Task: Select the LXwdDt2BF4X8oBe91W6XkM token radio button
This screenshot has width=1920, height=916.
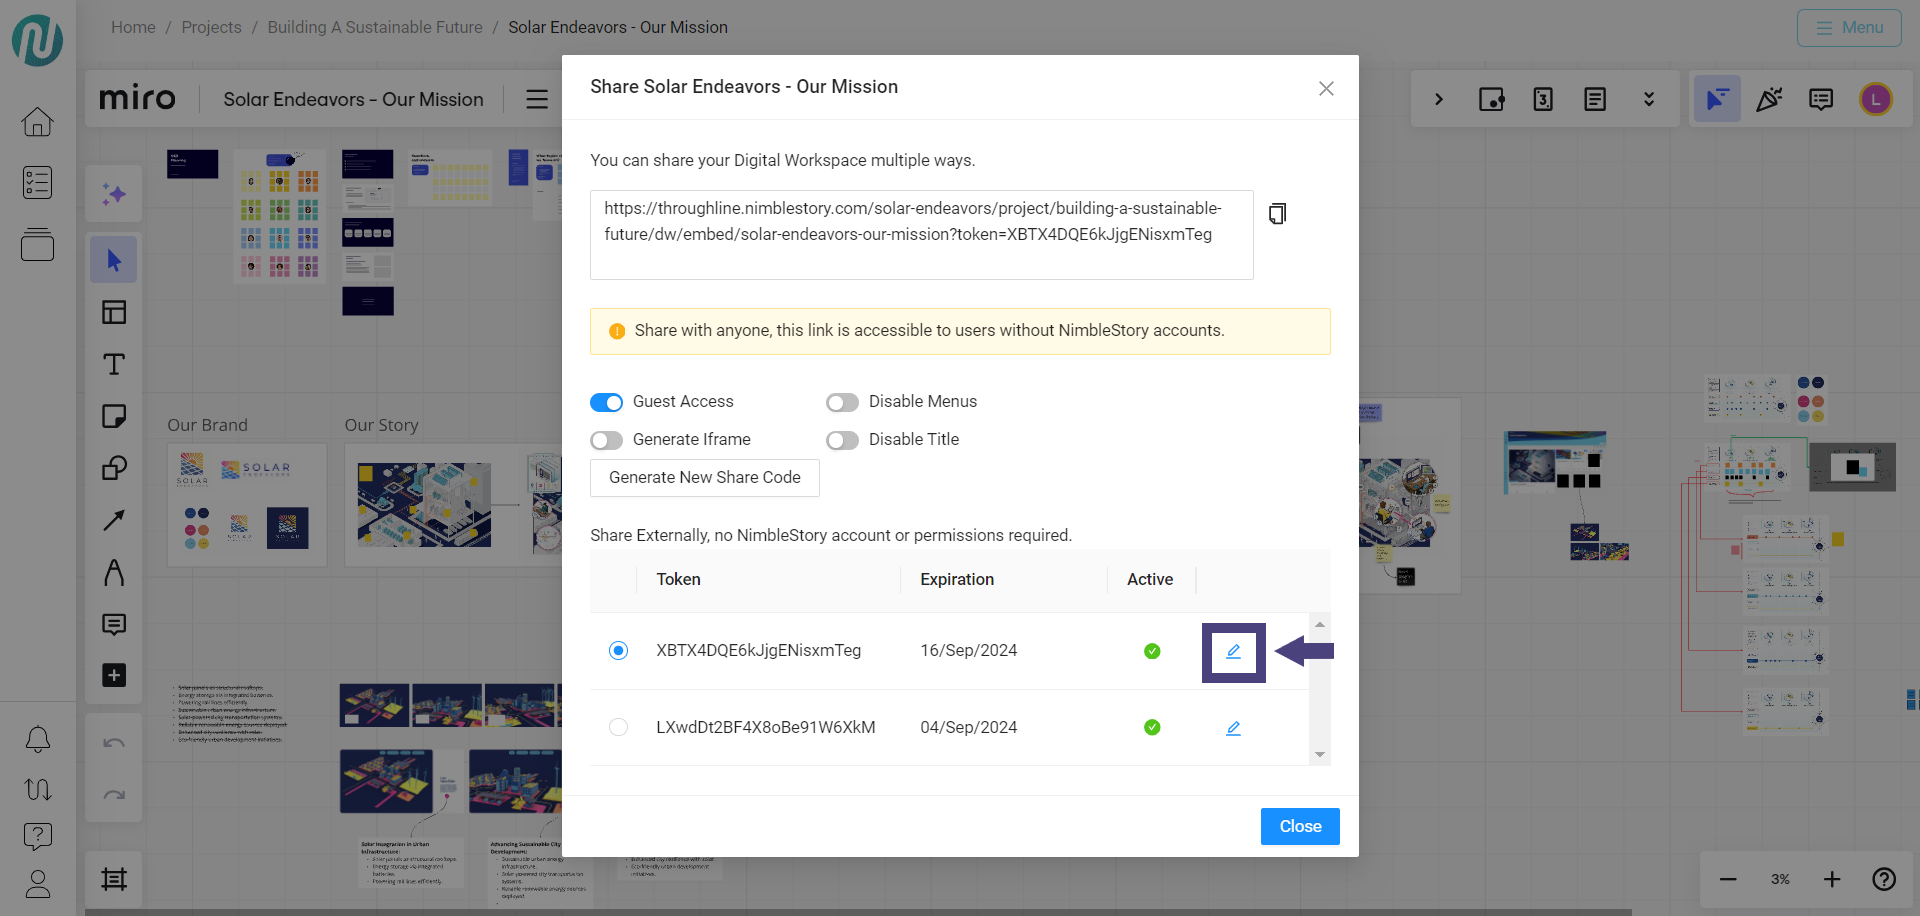Action: [618, 727]
